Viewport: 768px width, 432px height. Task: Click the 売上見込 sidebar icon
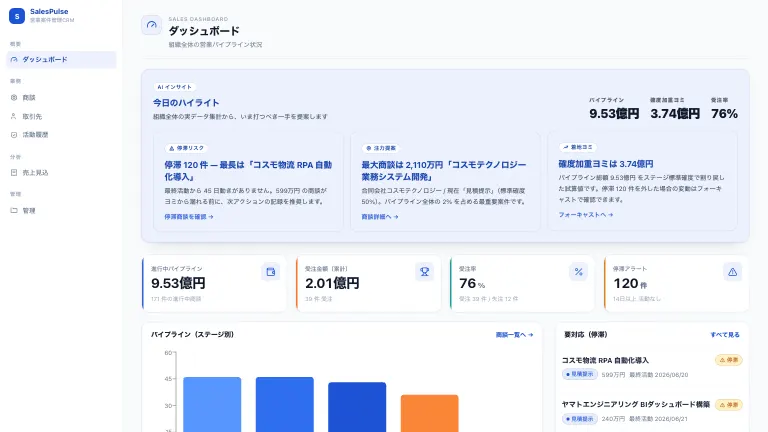pyautogui.click(x=14, y=172)
